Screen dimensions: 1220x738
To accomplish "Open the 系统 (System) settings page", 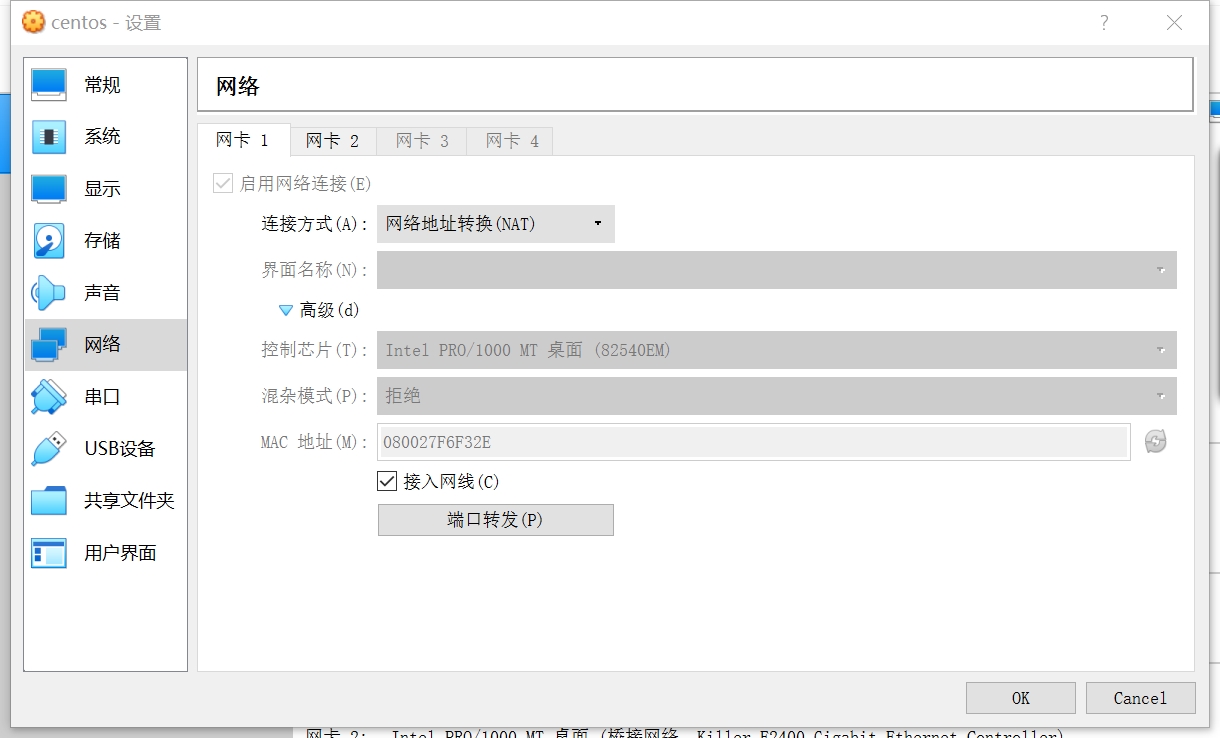I will (x=50, y=136).
